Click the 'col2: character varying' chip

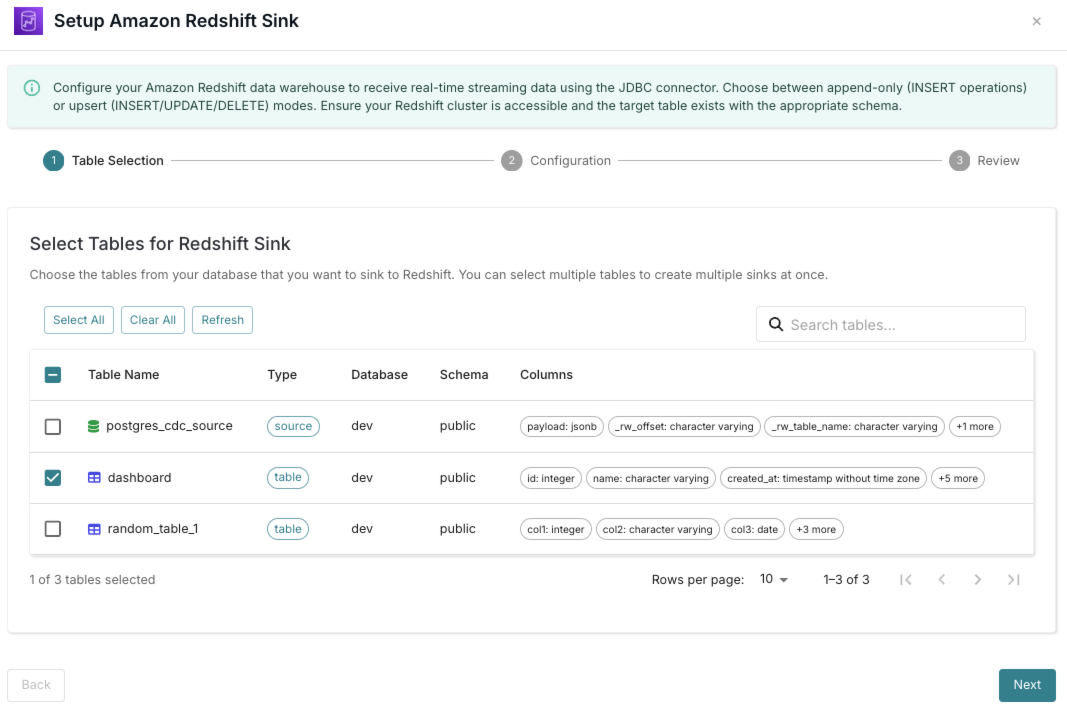coord(657,529)
